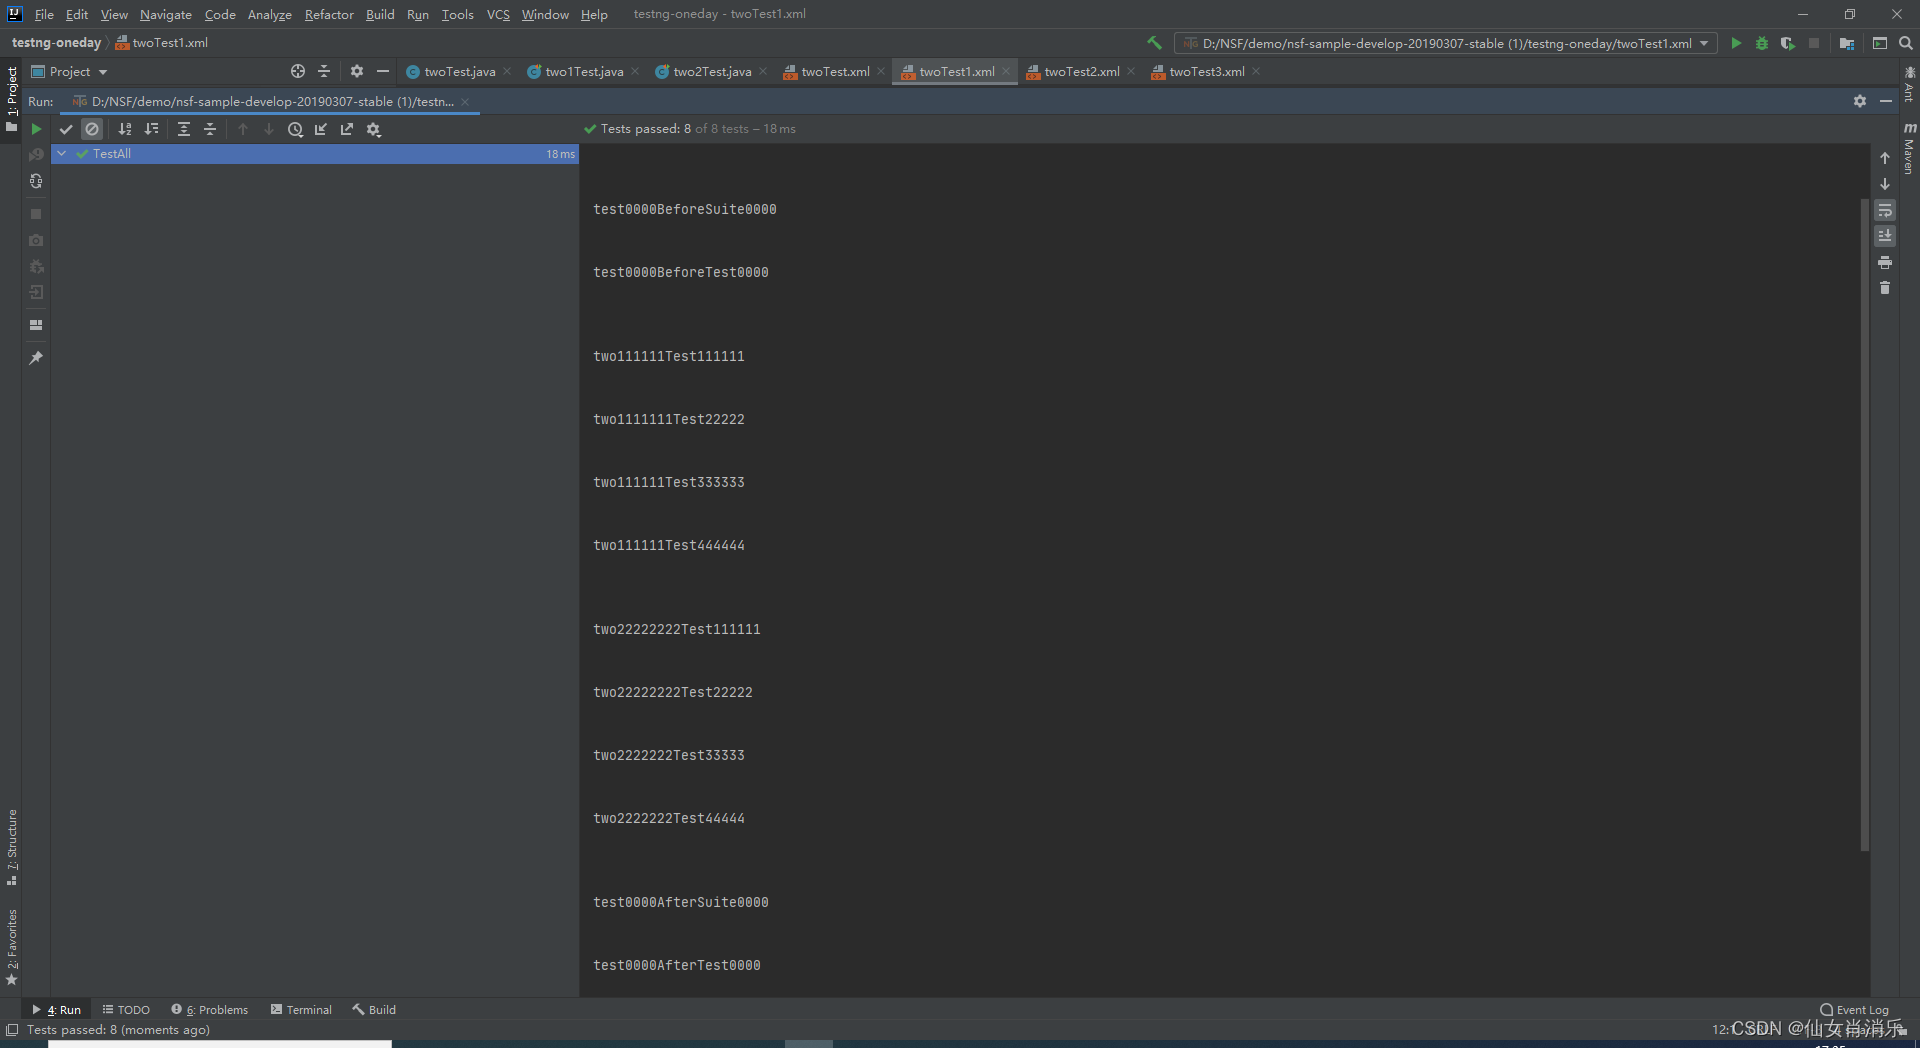The image size is (1920, 1048).
Task: Open run configuration dropdown
Action: pyautogui.click(x=1446, y=43)
